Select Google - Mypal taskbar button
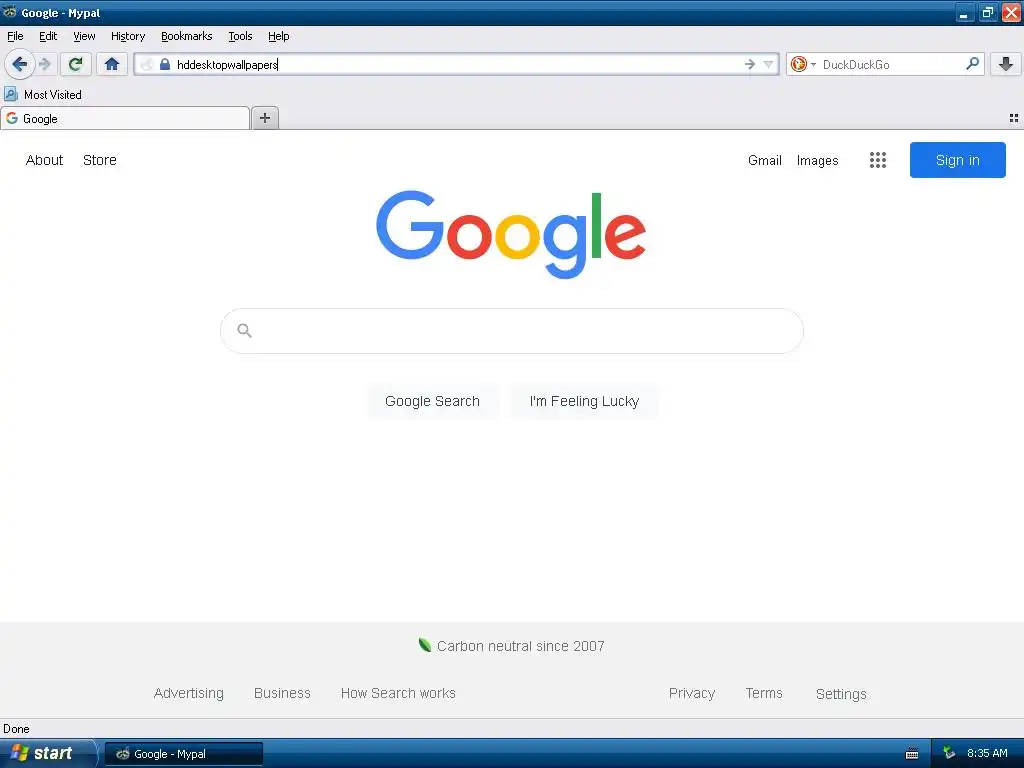The width and height of the screenshot is (1024, 768). tap(184, 754)
